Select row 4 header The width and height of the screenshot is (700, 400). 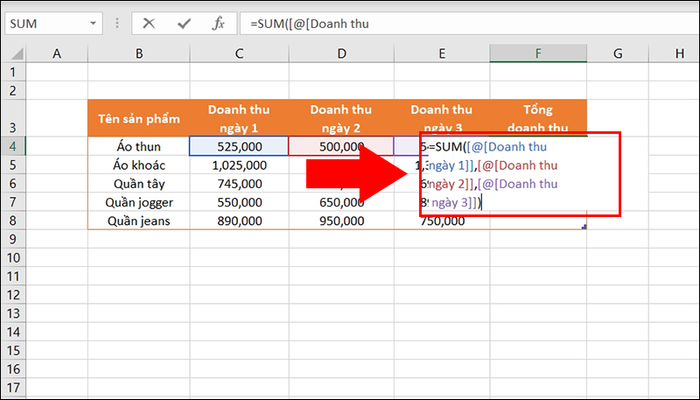pos(13,146)
